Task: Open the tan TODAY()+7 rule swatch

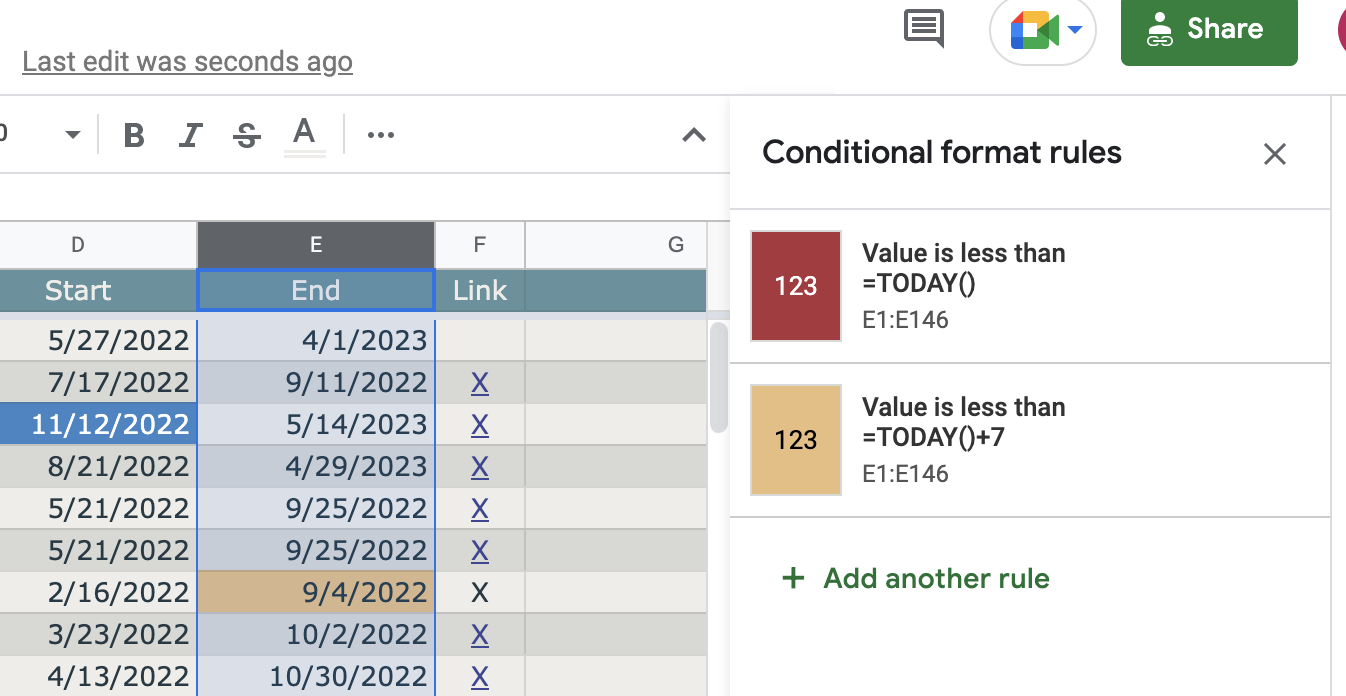Action: [x=796, y=440]
